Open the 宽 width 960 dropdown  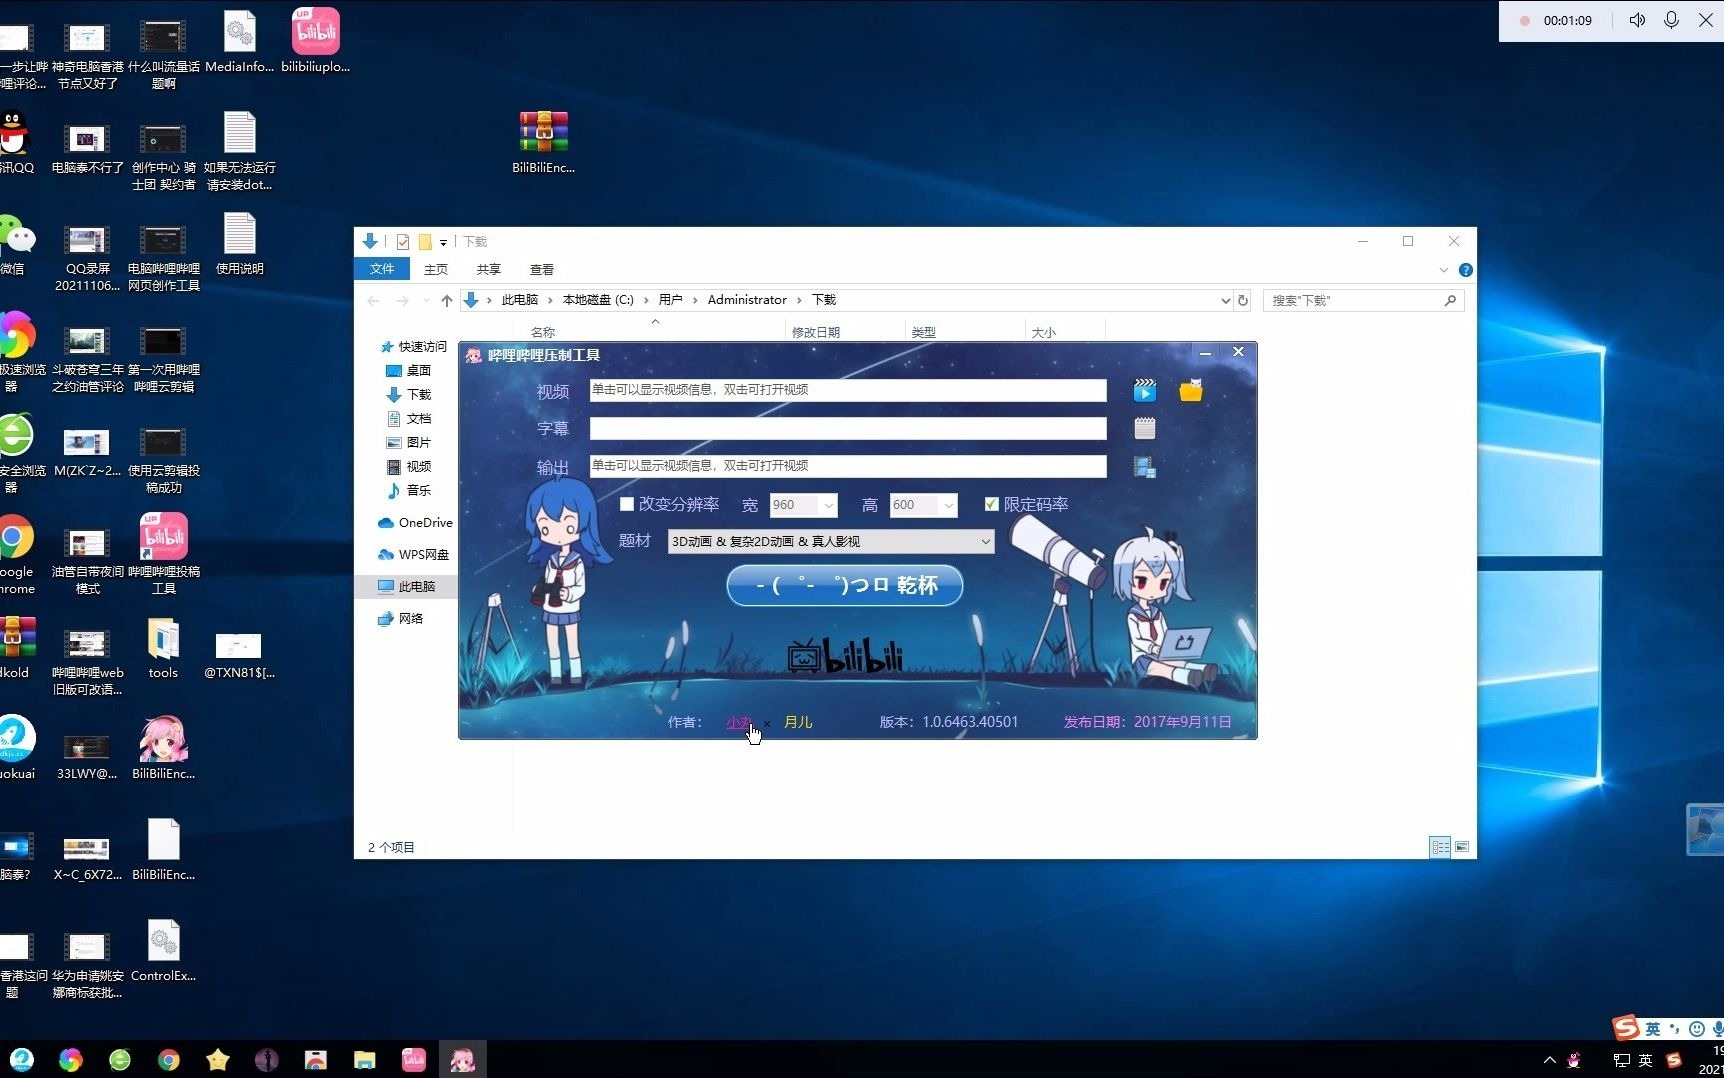coord(829,505)
